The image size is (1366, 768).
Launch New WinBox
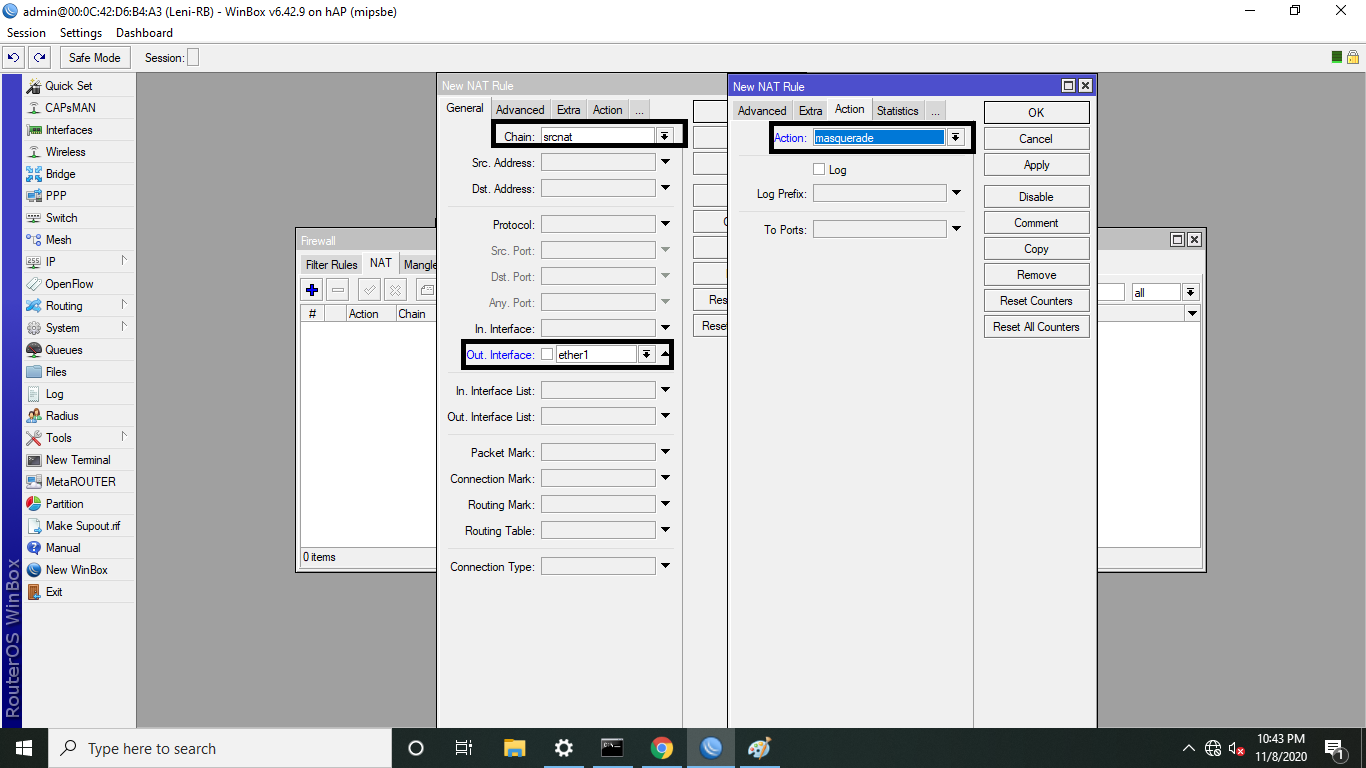point(78,570)
